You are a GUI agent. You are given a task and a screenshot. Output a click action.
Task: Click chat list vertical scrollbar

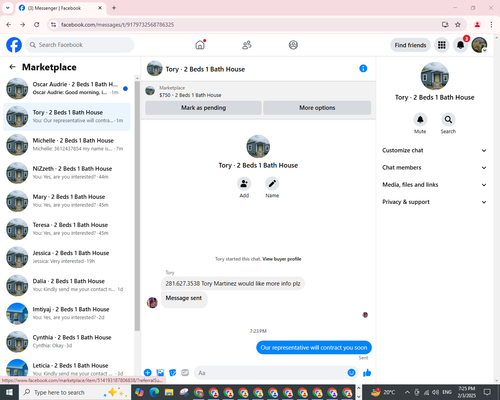point(137,206)
